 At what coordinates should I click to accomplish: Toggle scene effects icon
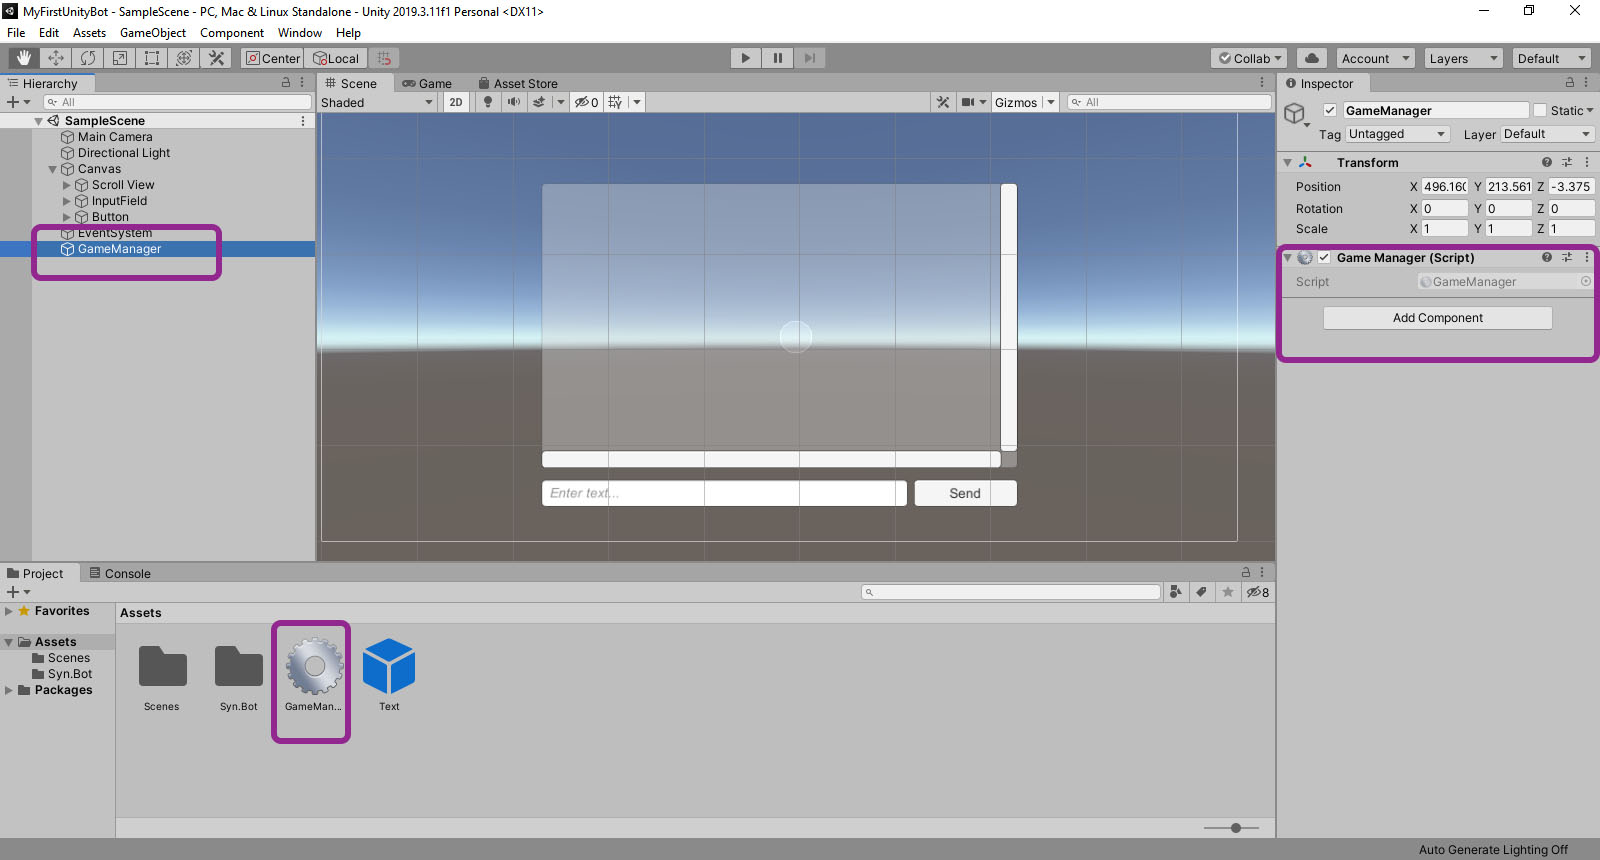tap(539, 102)
